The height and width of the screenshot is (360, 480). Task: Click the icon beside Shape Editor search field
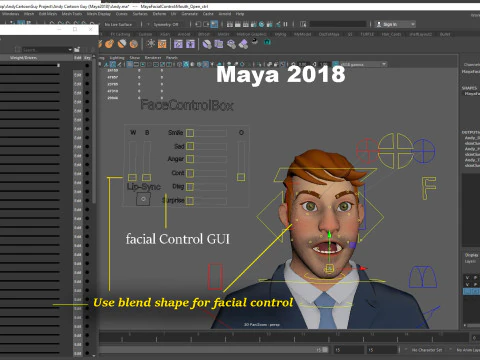(77, 50)
